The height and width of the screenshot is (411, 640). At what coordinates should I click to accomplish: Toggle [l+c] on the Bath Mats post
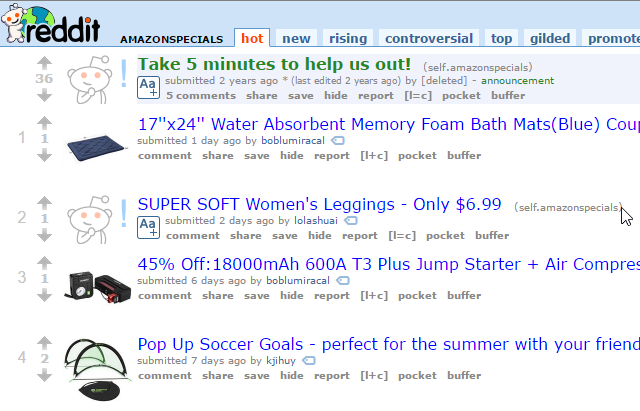374,156
